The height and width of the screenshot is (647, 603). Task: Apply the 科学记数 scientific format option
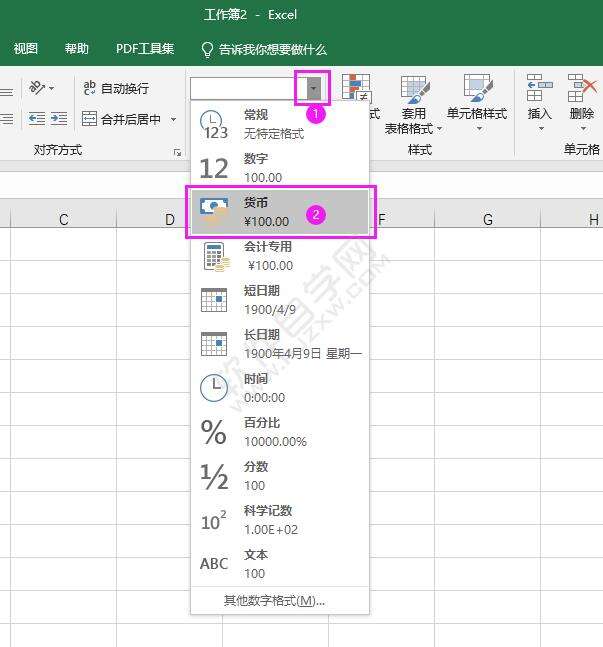[280, 520]
